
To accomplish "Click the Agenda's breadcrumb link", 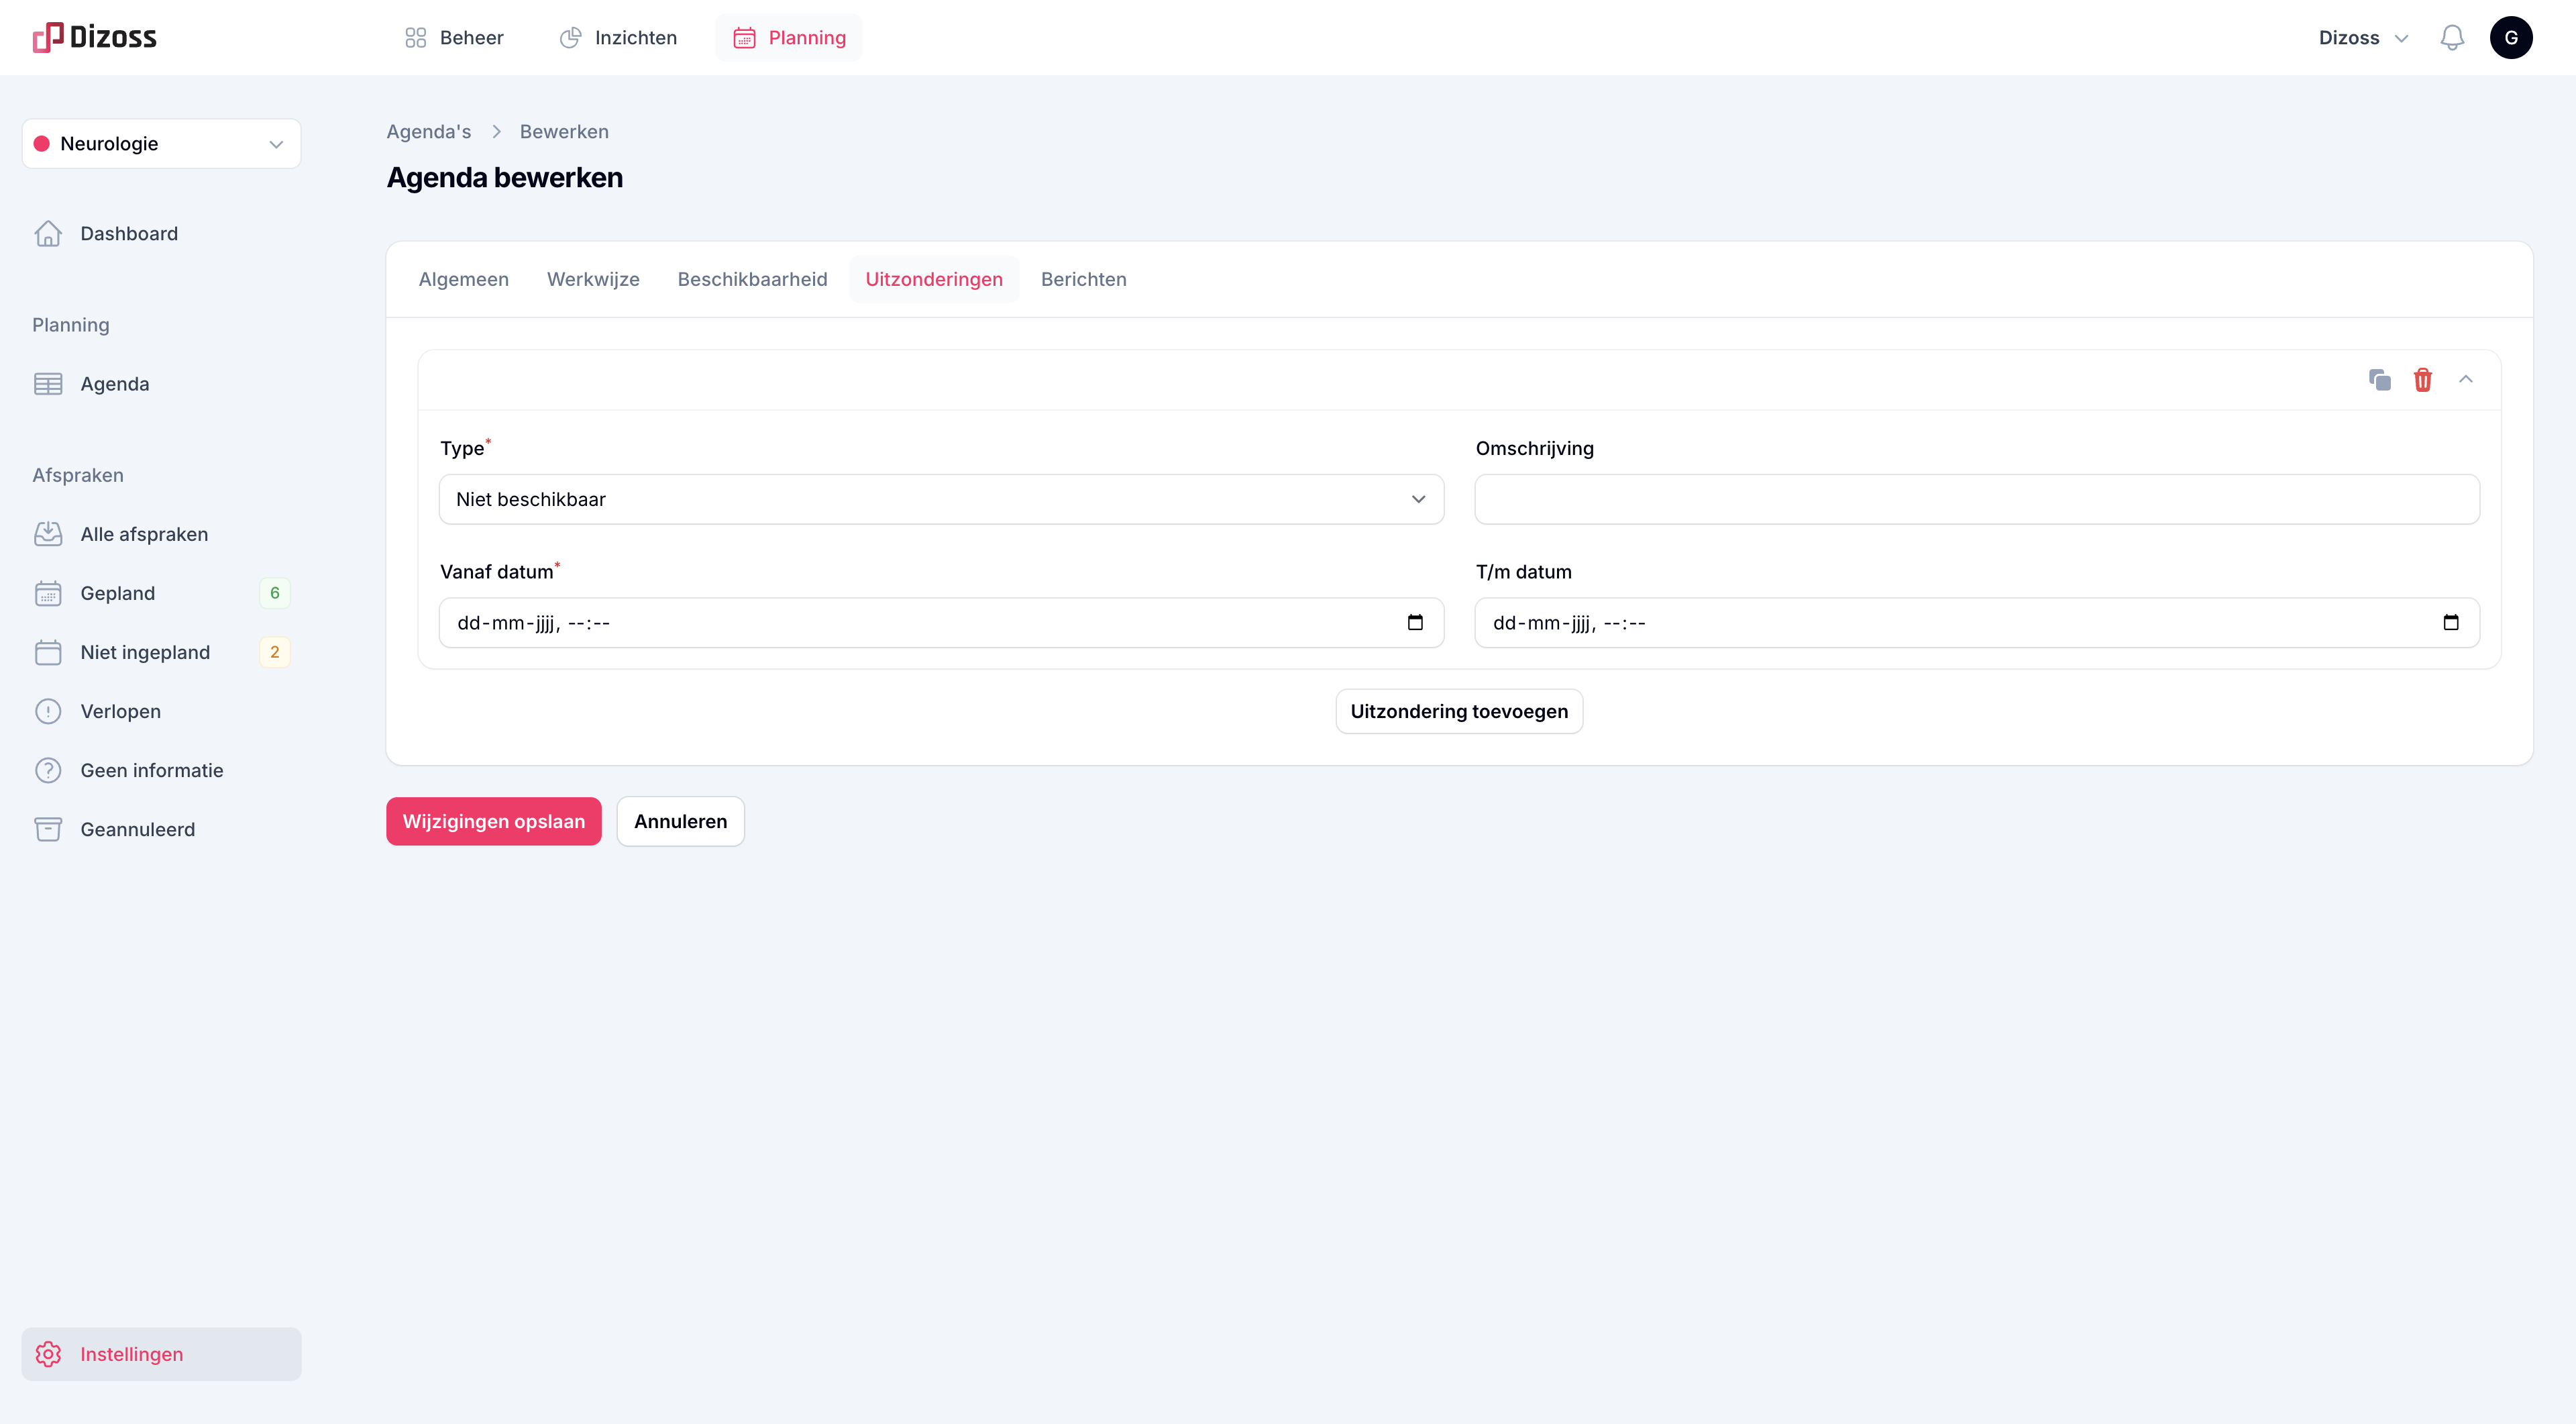I will pyautogui.click(x=428, y=132).
